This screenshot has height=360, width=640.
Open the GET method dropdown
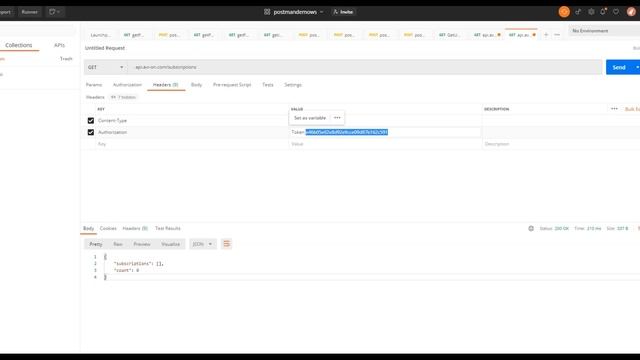(x=105, y=67)
